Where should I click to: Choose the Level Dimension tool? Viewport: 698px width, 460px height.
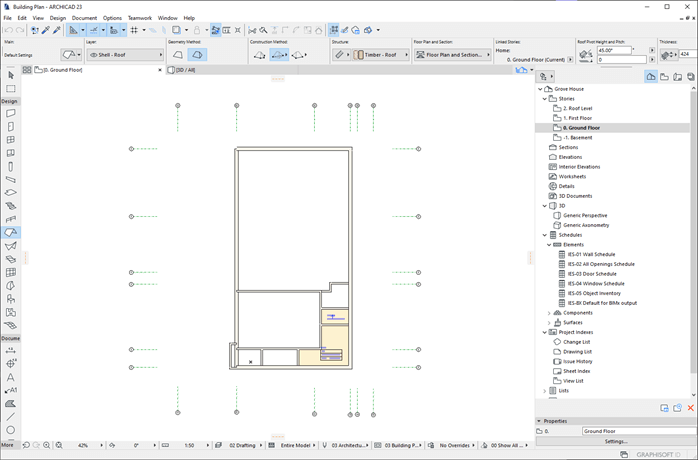[11, 364]
